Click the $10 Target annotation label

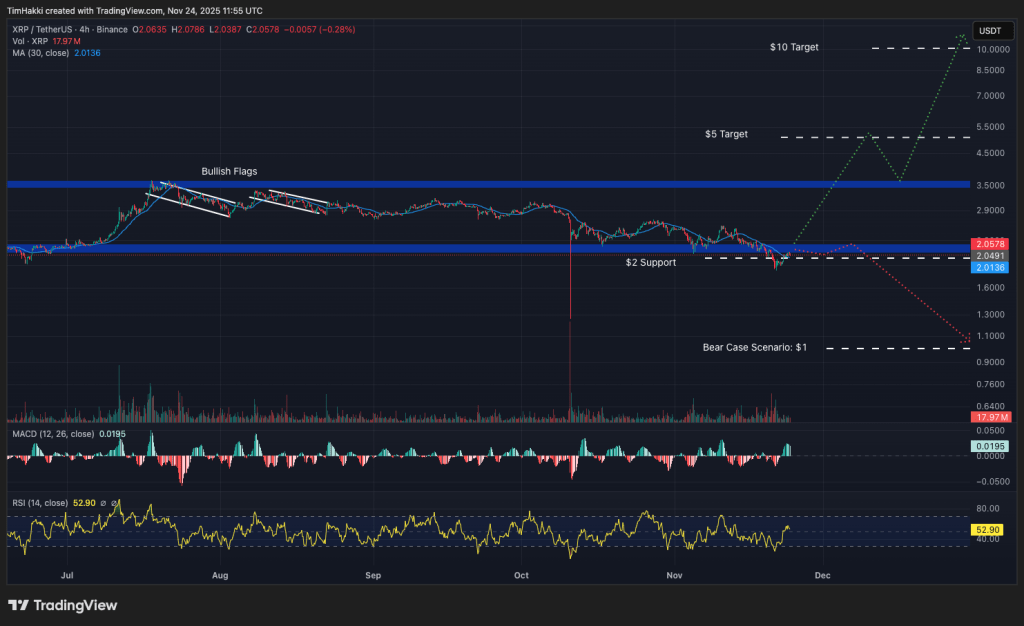[795, 46]
